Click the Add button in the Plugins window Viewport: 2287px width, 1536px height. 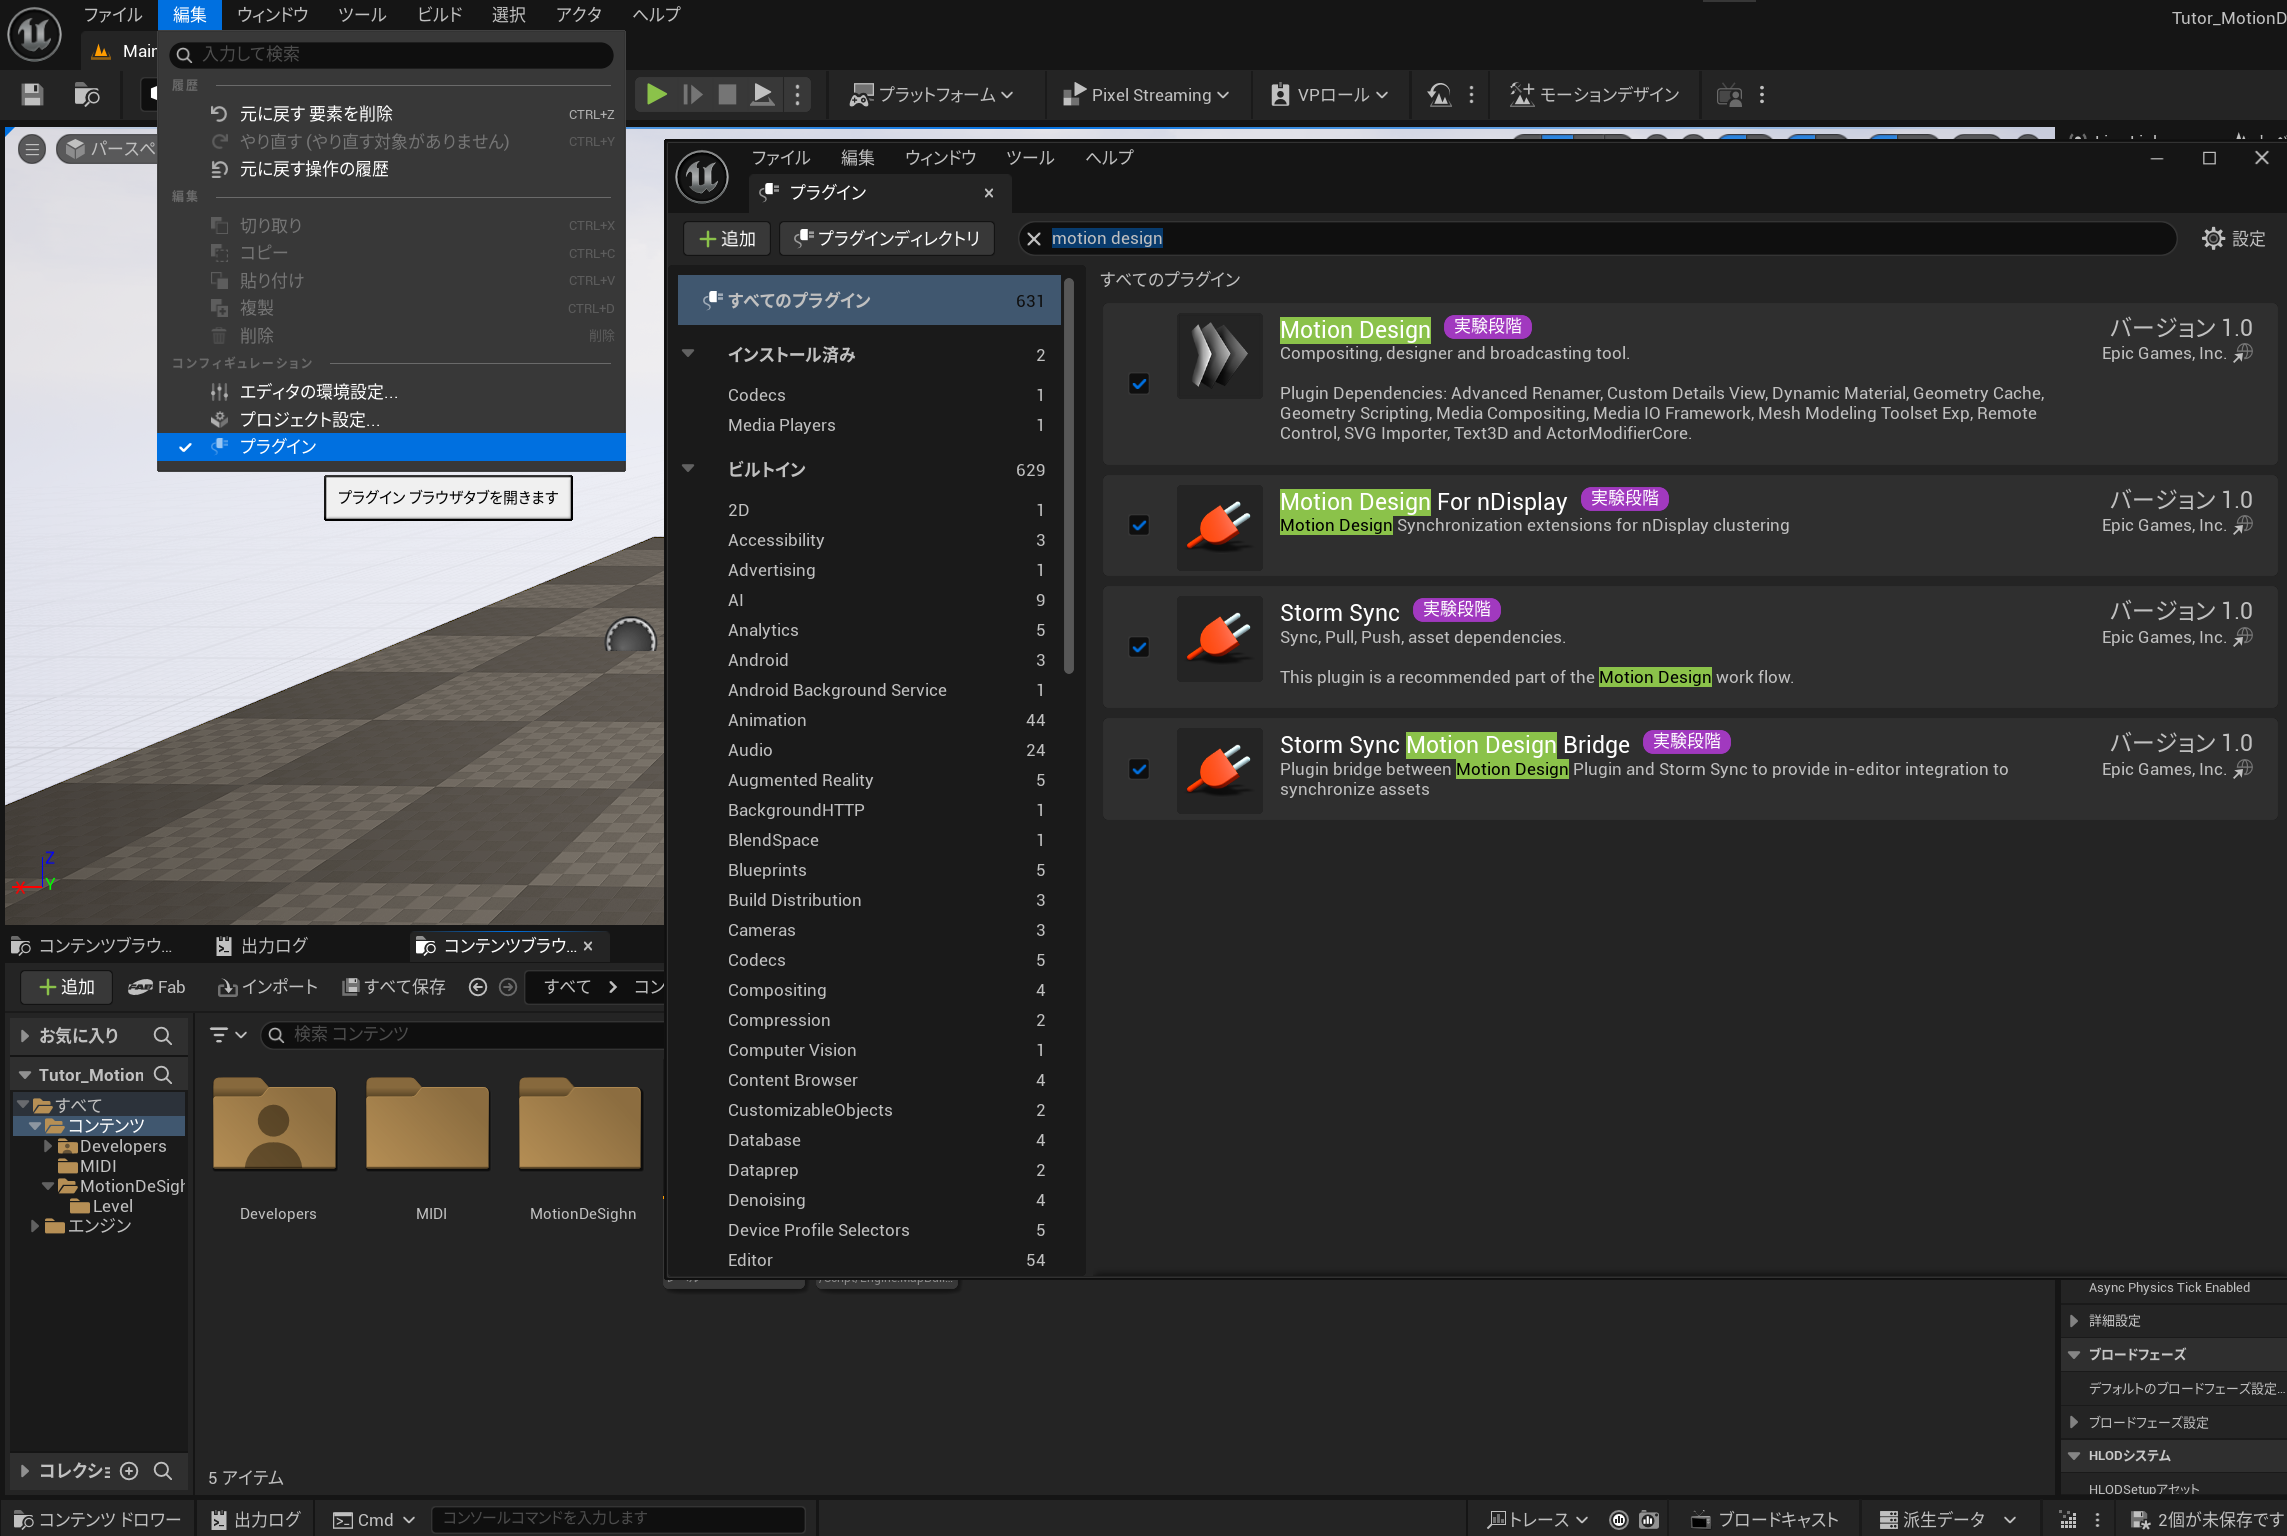(x=727, y=239)
